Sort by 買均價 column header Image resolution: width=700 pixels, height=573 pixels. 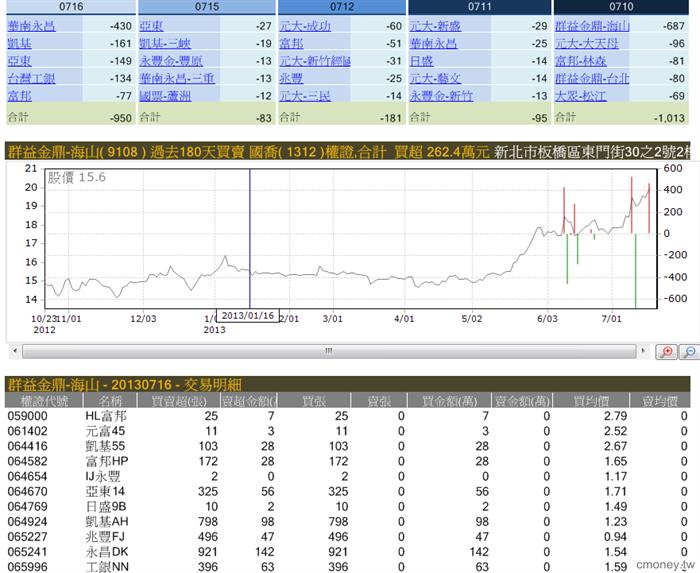point(591,400)
